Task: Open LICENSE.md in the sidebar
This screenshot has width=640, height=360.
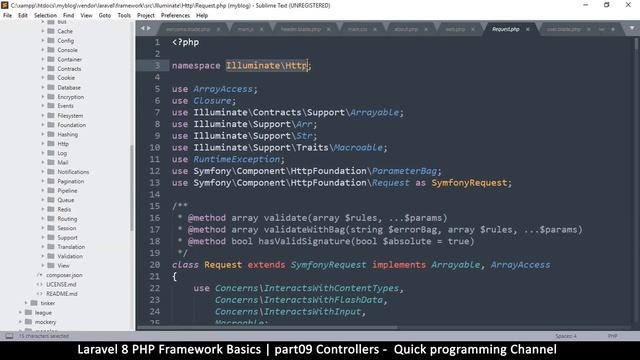Action: click(x=61, y=284)
